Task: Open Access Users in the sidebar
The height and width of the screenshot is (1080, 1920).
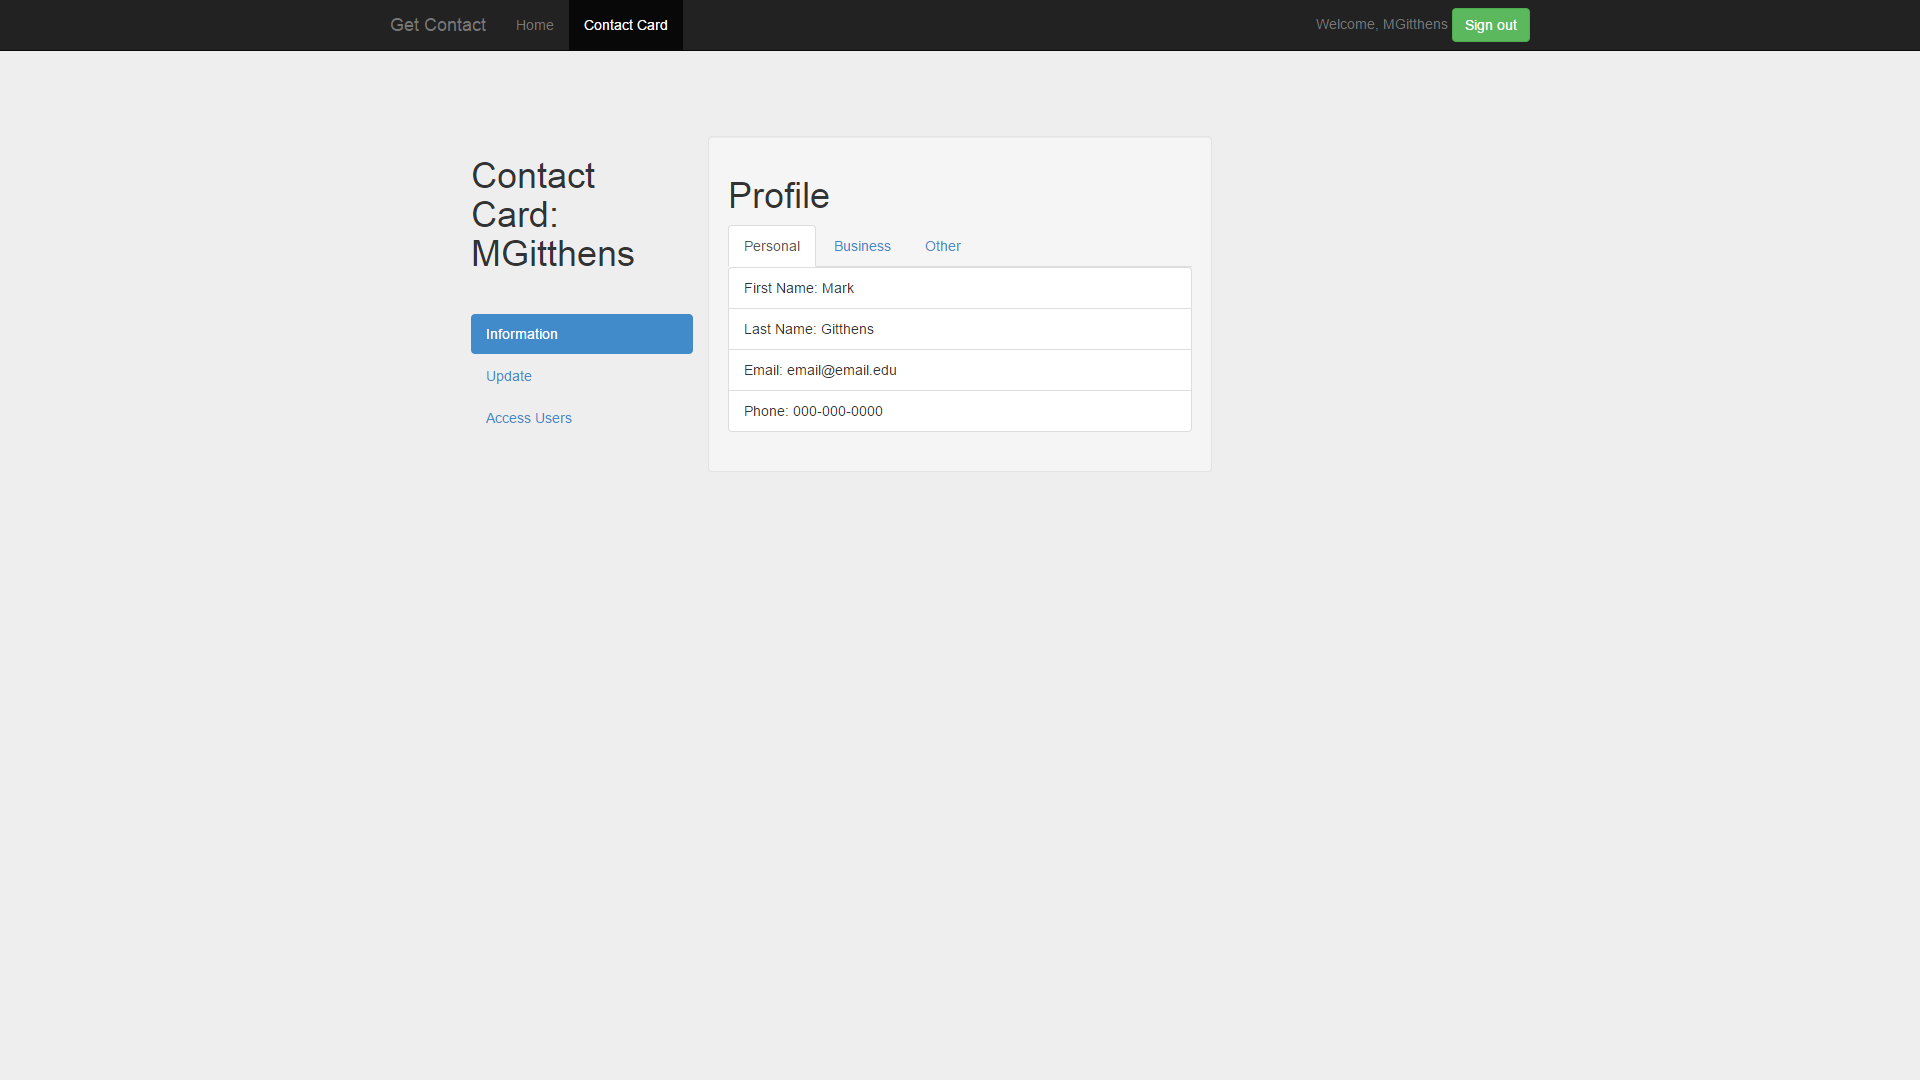Action: coord(528,418)
